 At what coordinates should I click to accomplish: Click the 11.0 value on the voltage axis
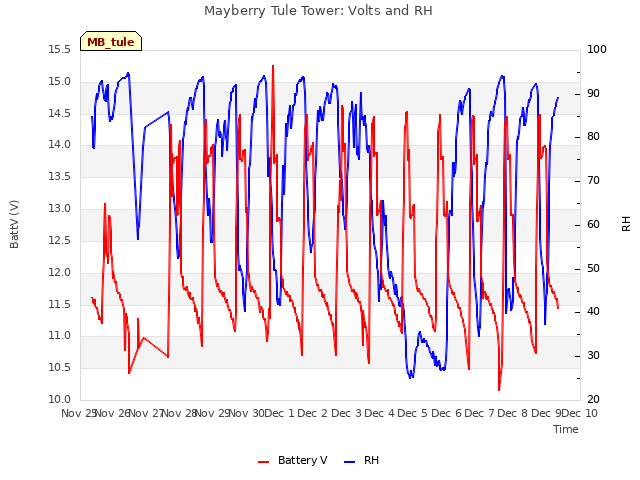[60, 336]
